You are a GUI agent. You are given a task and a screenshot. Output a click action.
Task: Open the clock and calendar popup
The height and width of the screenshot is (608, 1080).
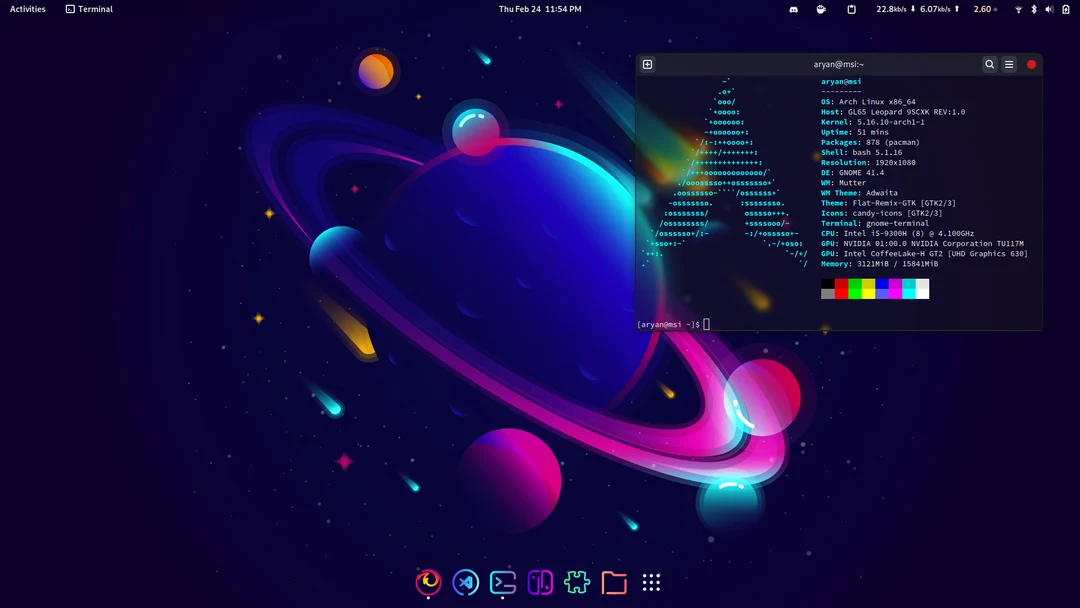pyautogui.click(x=539, y=9)
